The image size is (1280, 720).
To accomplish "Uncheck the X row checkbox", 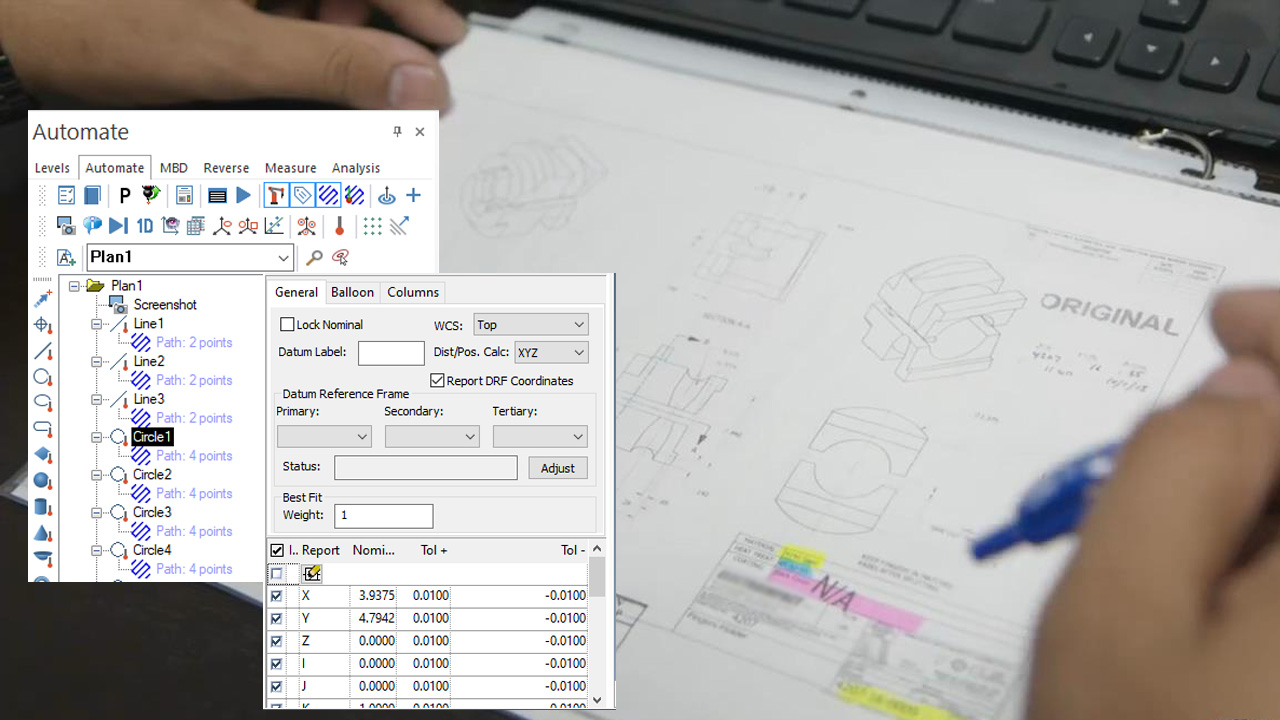I will click(x=277, y=595).
